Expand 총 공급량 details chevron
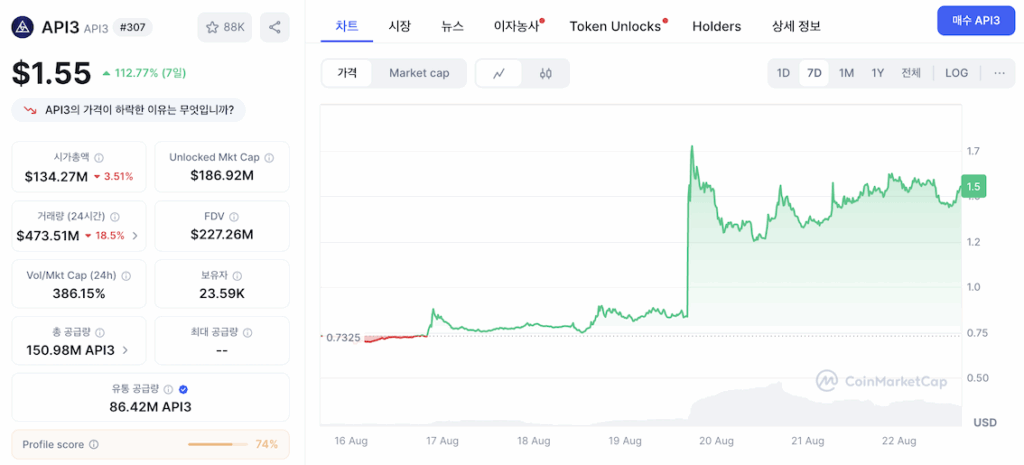The height and width of the screenshot is (465, 1024). (x=125, y=351)
